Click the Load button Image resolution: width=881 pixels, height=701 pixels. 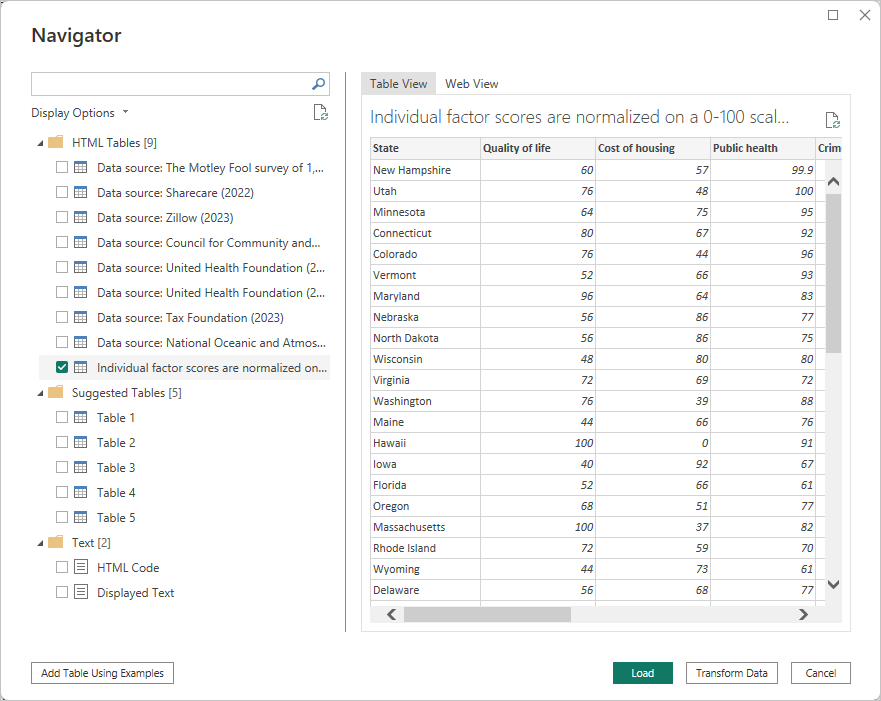pos(643,673)
